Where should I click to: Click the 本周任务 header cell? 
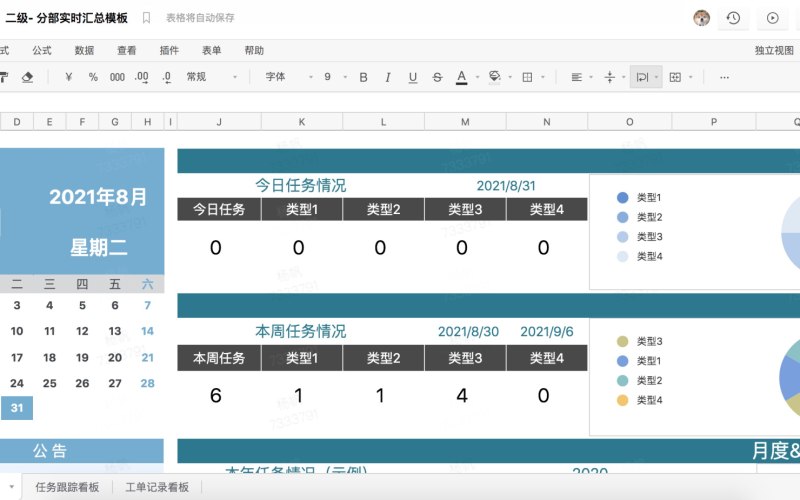(x=219, y=358)
